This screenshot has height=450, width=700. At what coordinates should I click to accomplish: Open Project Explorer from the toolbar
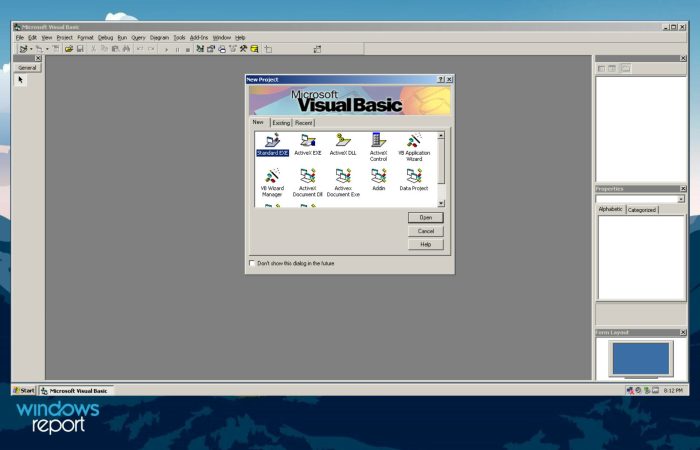click(200, 49)
